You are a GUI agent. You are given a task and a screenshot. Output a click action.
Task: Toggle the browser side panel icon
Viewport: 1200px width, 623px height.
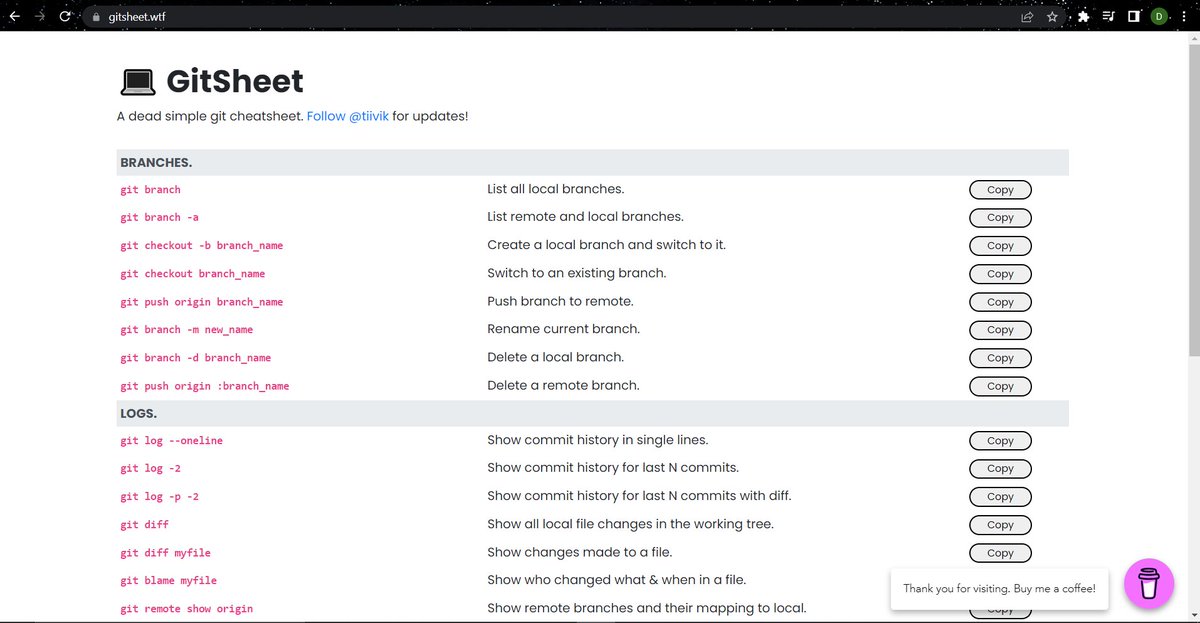tap(1134, 17)
